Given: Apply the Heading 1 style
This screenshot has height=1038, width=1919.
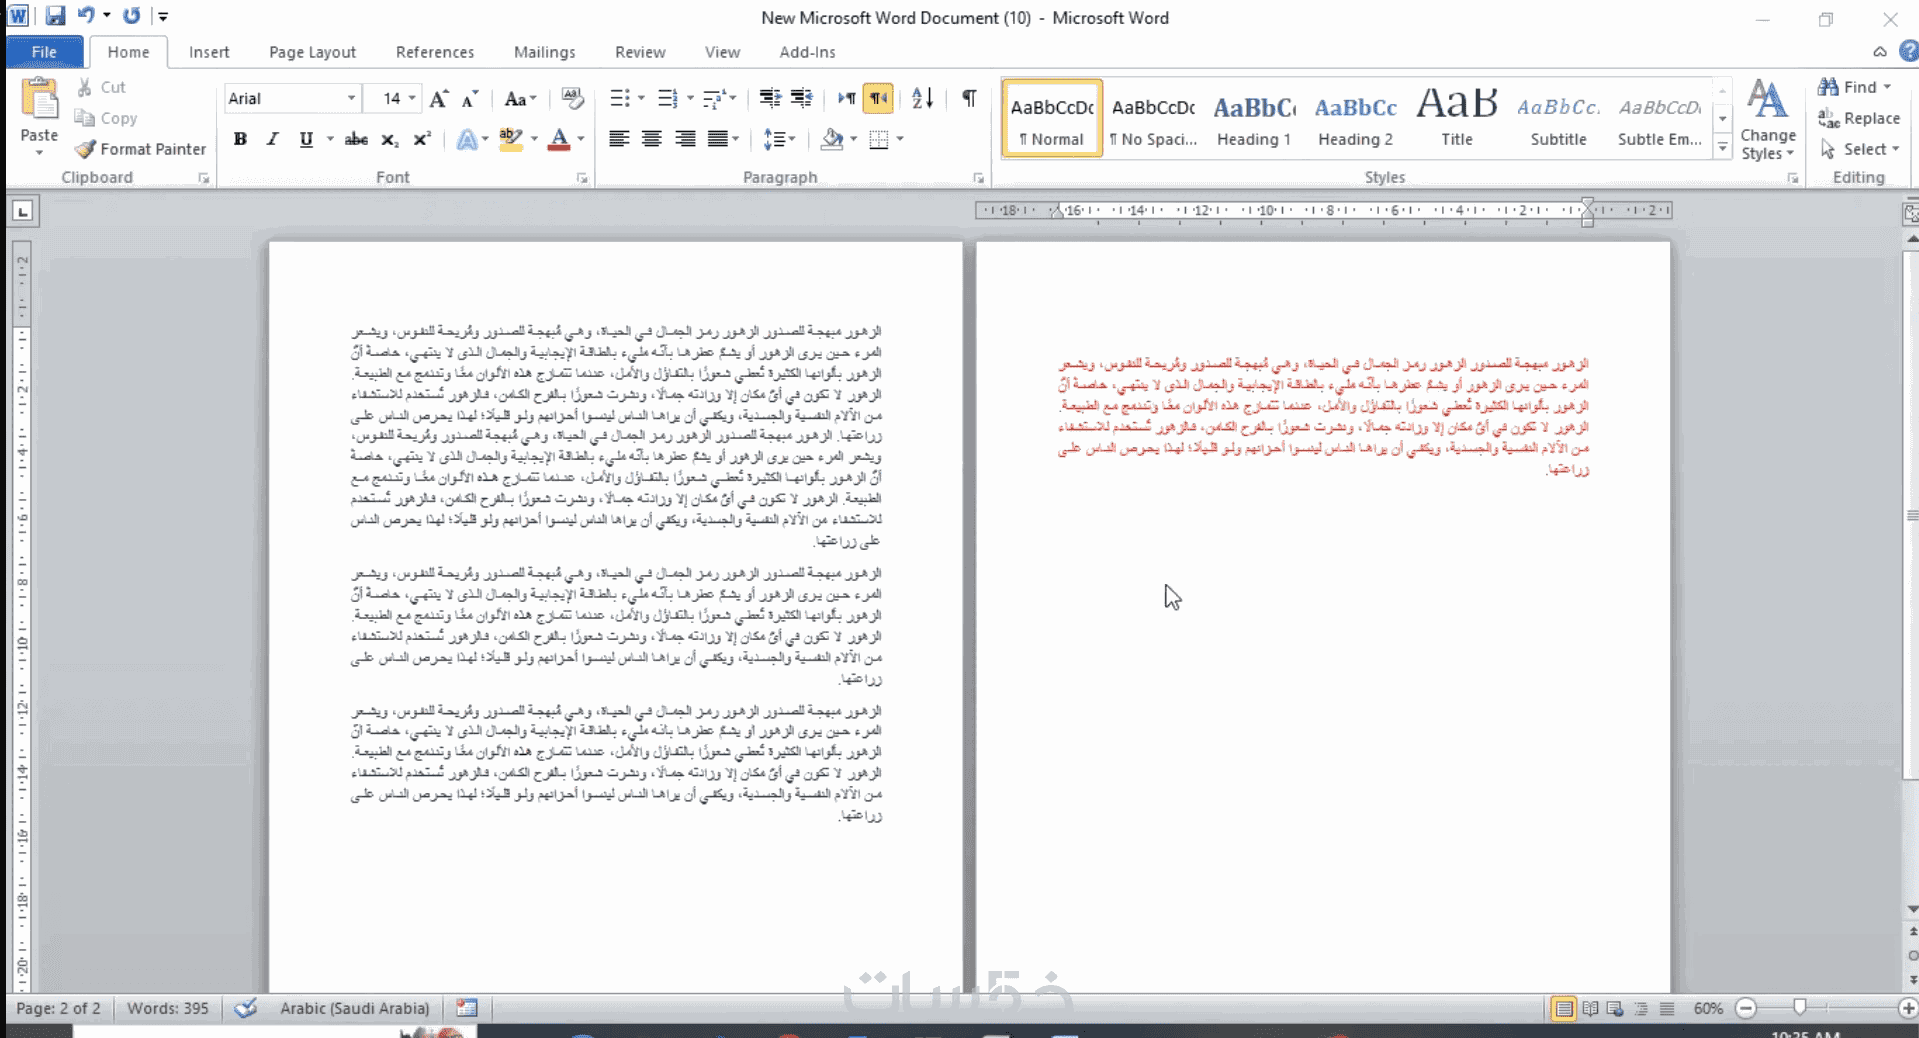Looking at the screenshot, I should click(1254, 119).
